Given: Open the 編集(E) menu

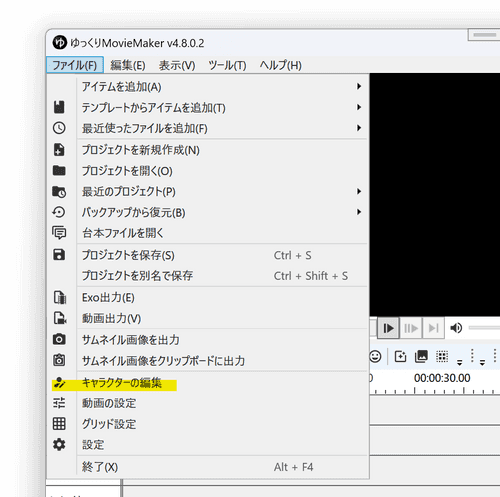Looking at the screenshot, I should [128, 65].
